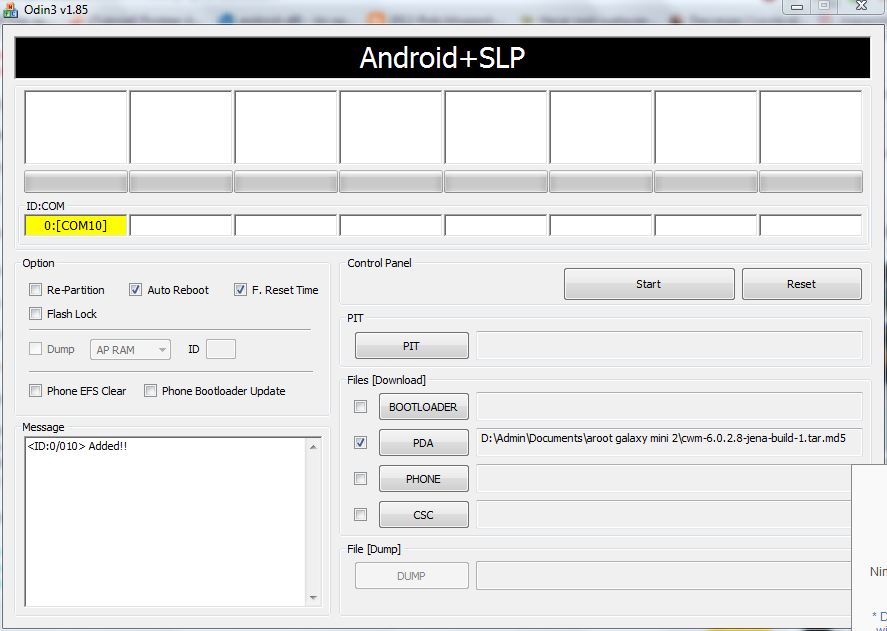Enable the Flash Lock checkbox

pos(35,314)
